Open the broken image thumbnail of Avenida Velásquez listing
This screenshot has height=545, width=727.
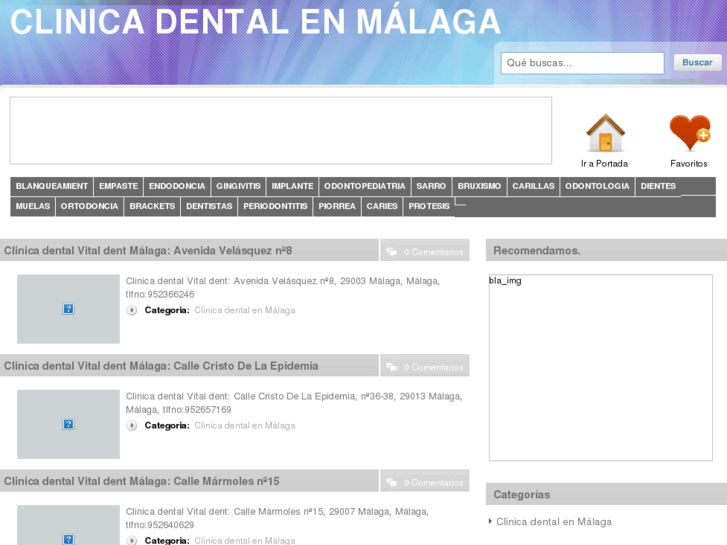coord(68,309)
